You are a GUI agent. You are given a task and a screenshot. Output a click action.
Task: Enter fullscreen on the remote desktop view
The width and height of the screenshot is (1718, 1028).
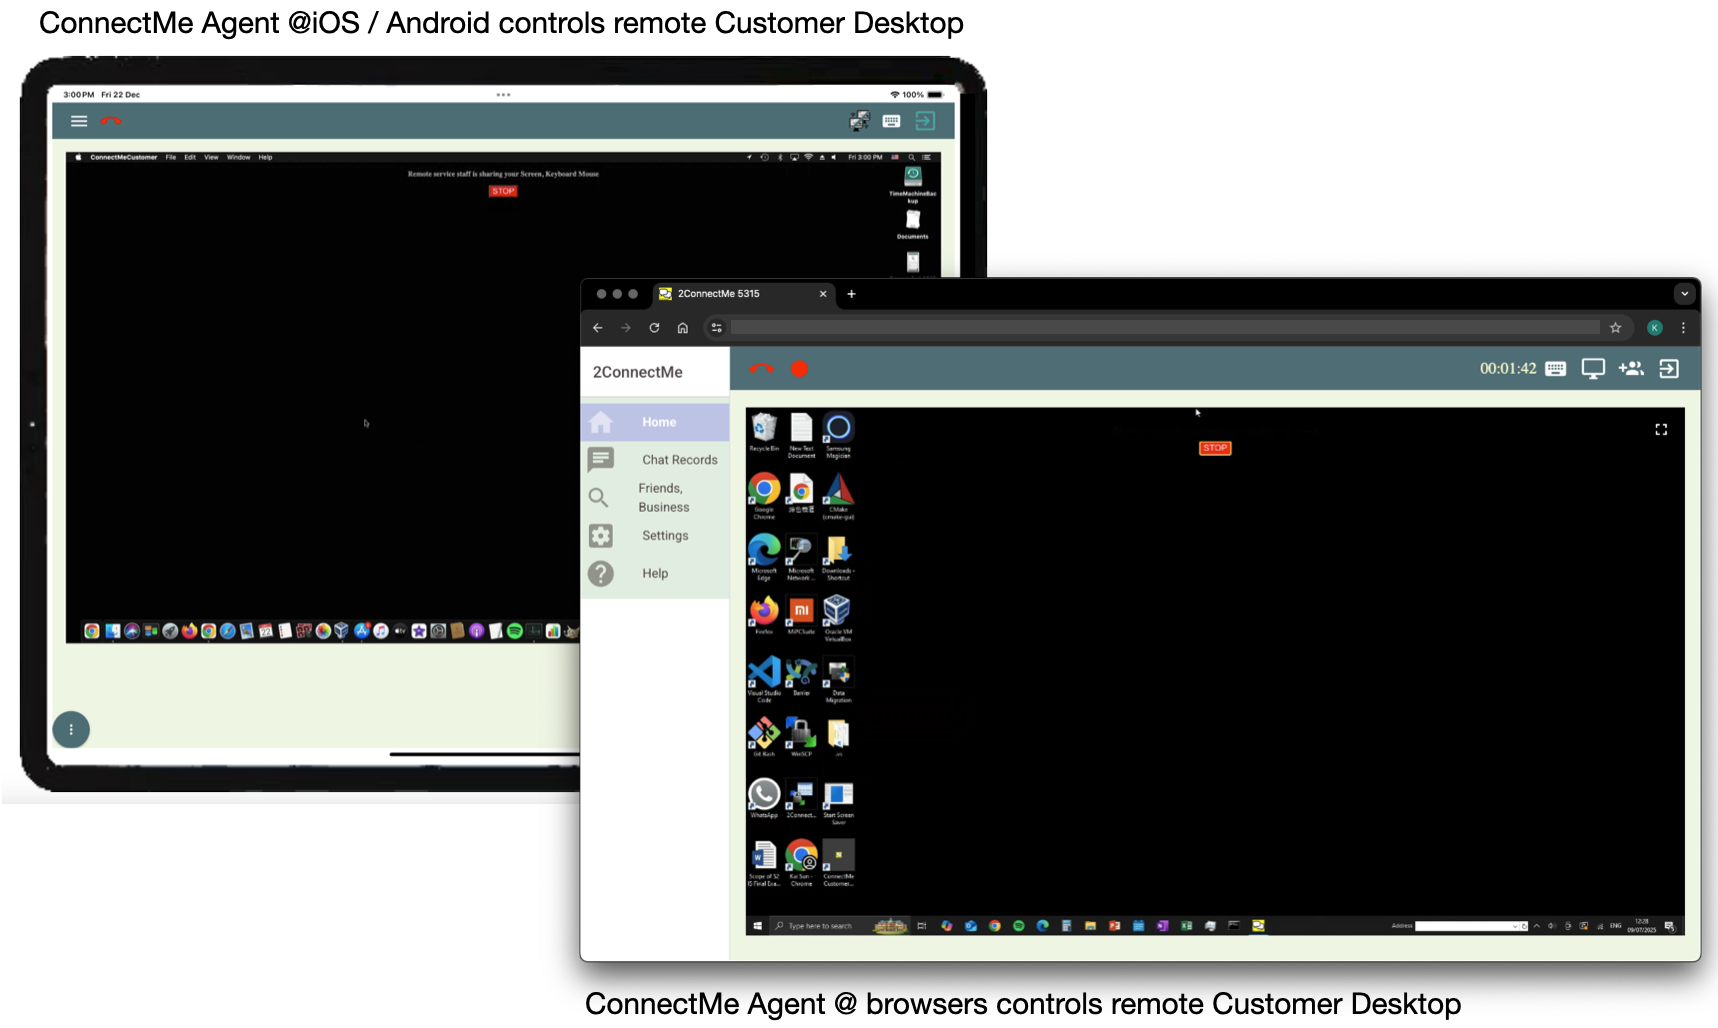1661,429
